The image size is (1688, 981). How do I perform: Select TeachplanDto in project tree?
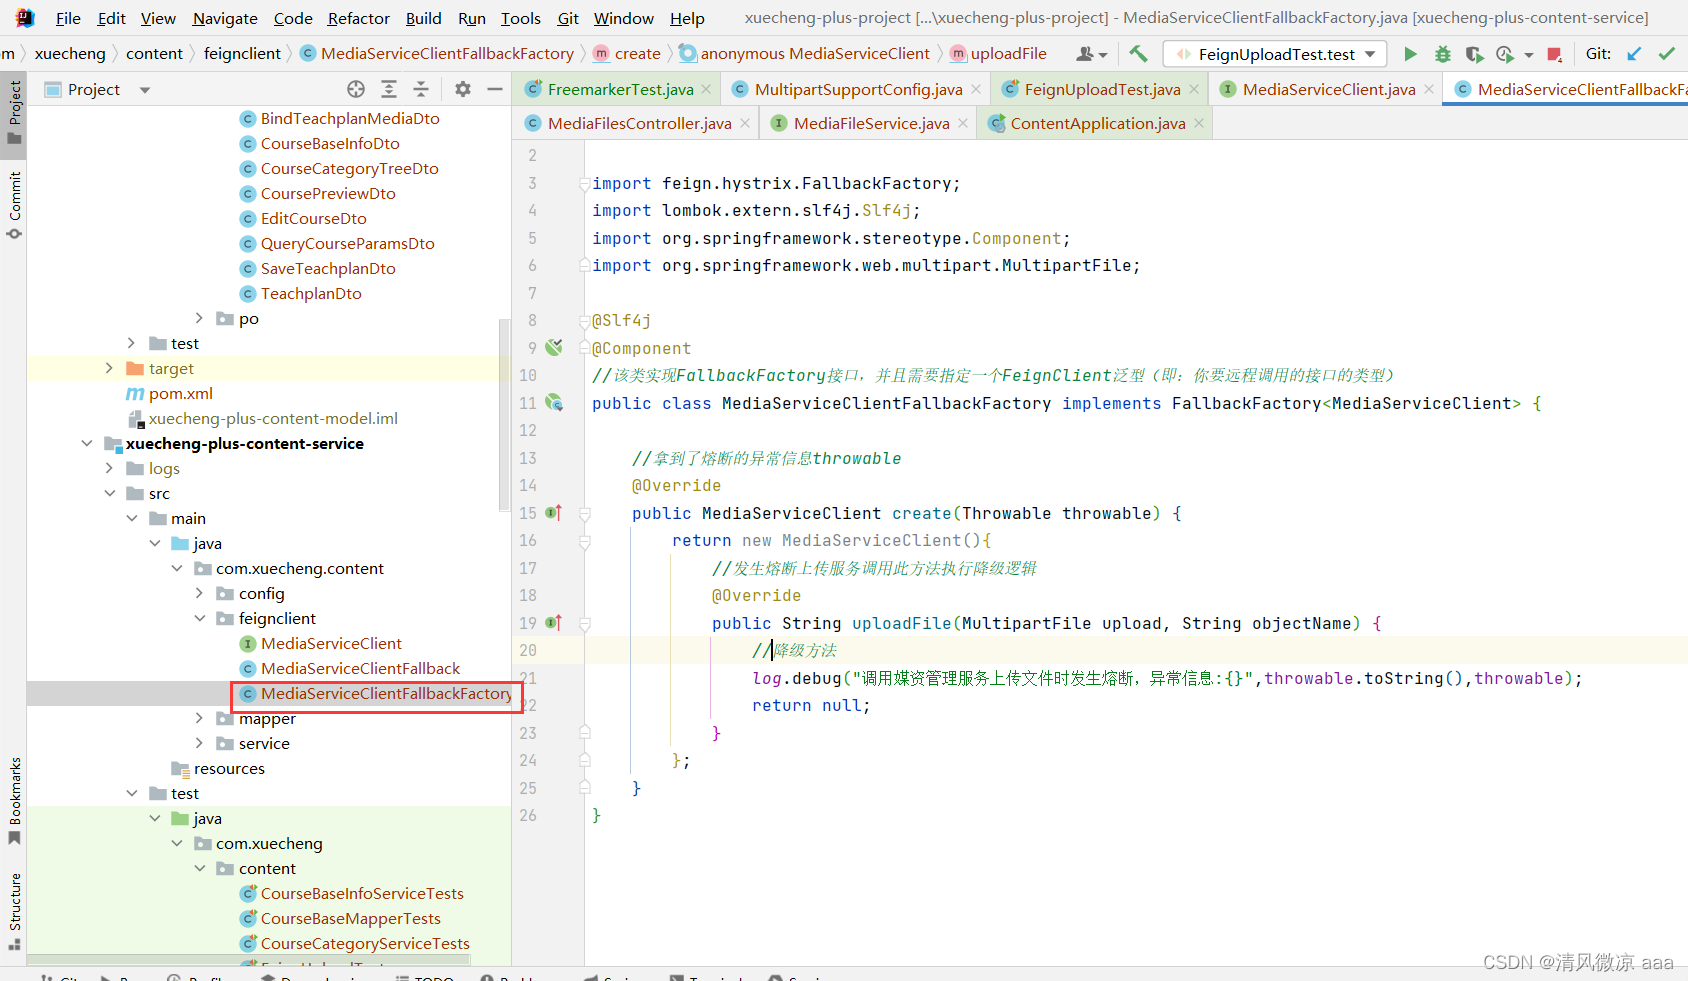point(311,293)
